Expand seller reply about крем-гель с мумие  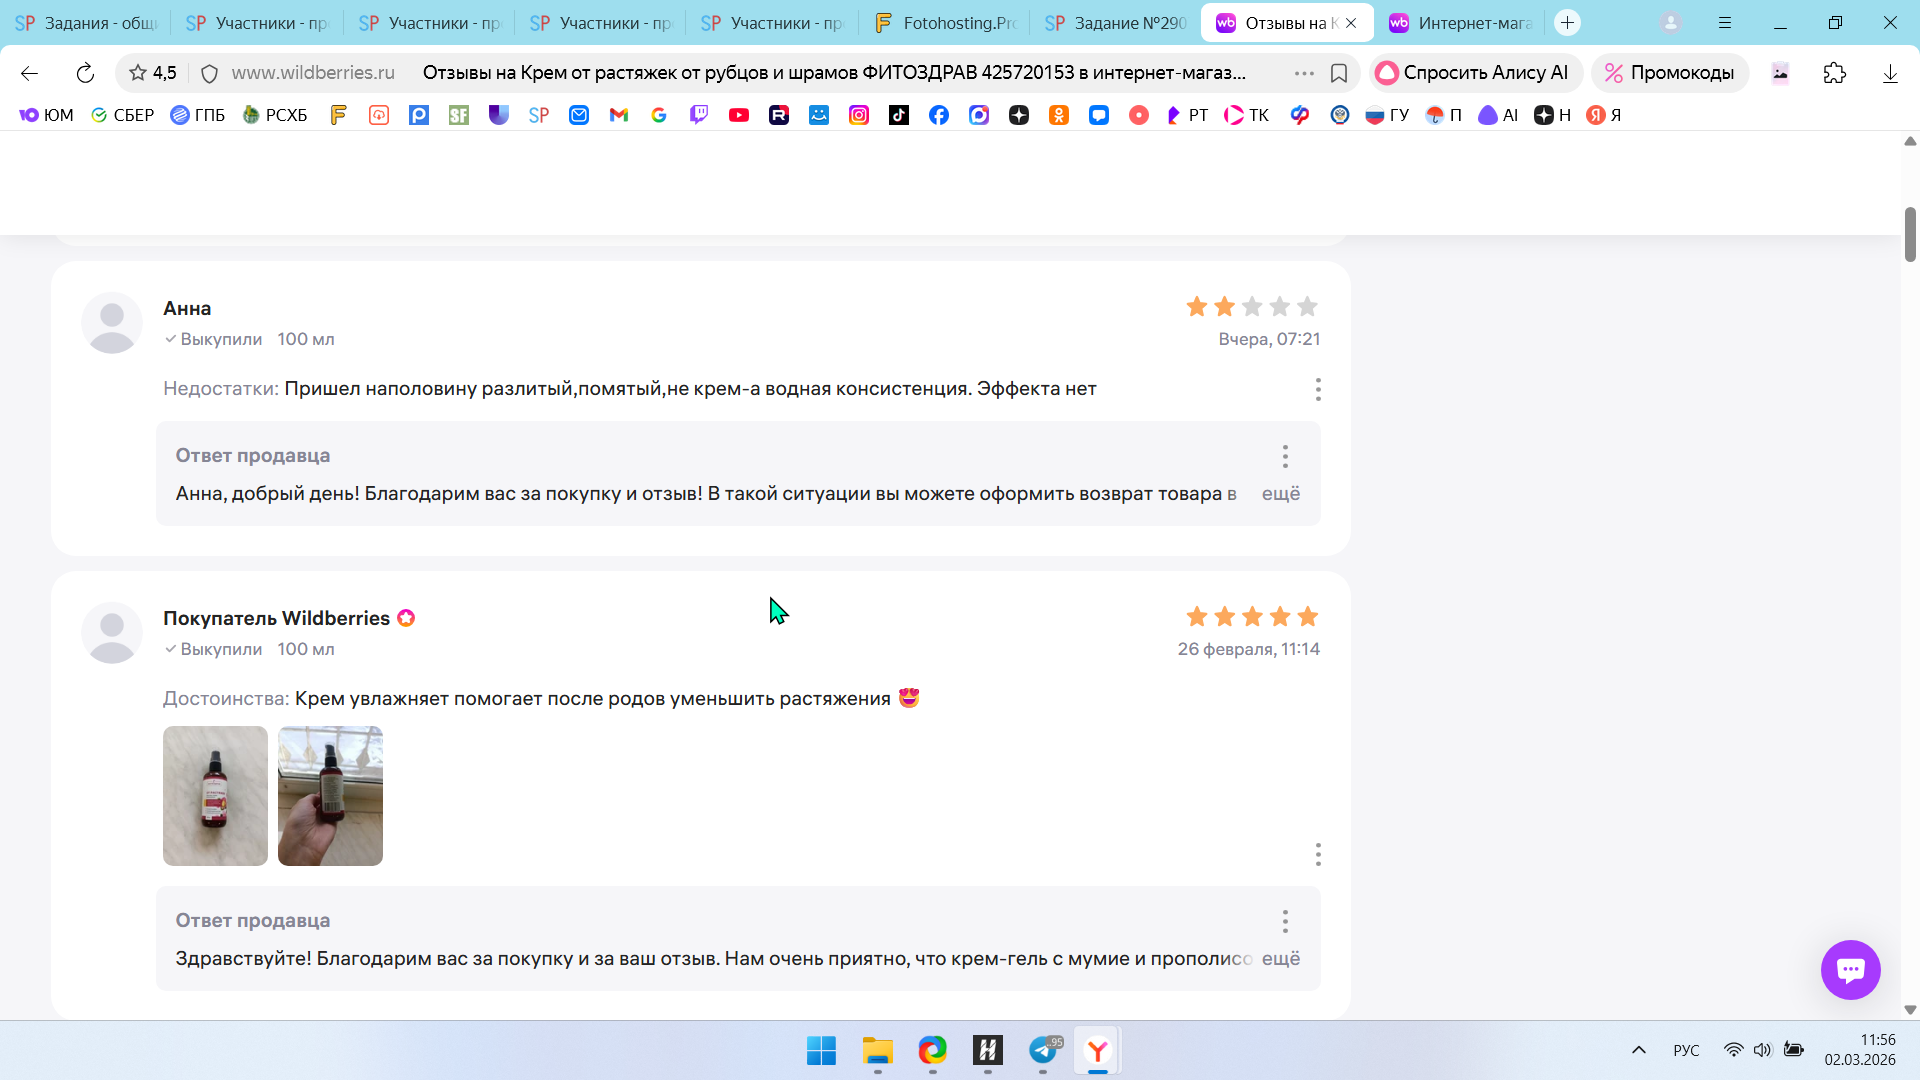point(1280,959)
